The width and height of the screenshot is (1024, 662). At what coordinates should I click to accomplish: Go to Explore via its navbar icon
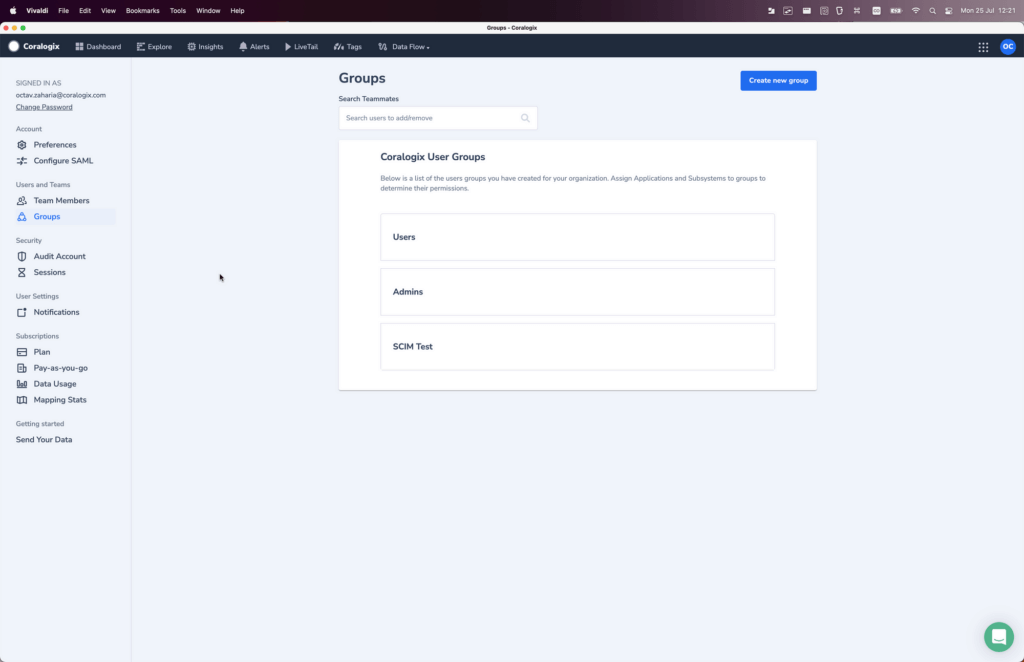point(140,46)
